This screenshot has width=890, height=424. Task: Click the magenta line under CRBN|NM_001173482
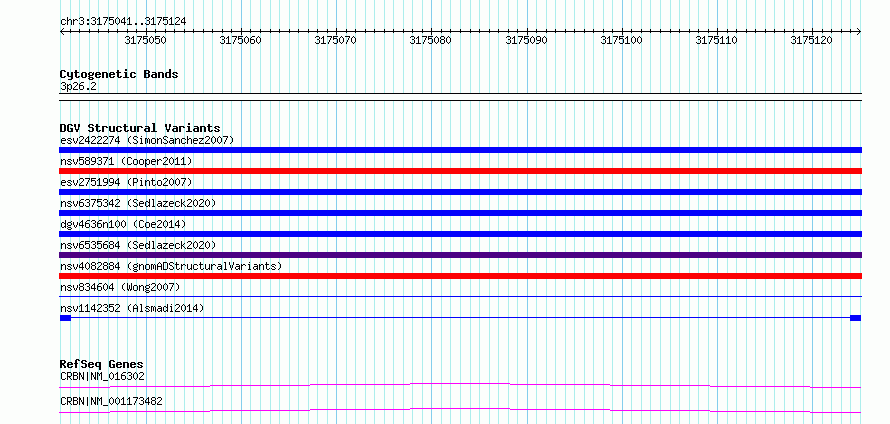(x=460, y=410)
